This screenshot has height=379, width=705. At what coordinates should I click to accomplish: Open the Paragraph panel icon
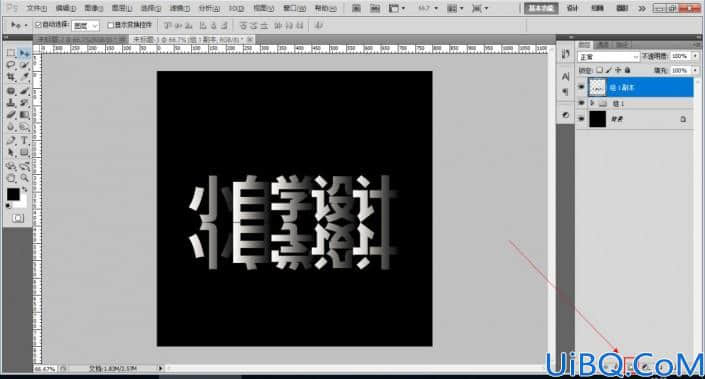coord(565,92)
